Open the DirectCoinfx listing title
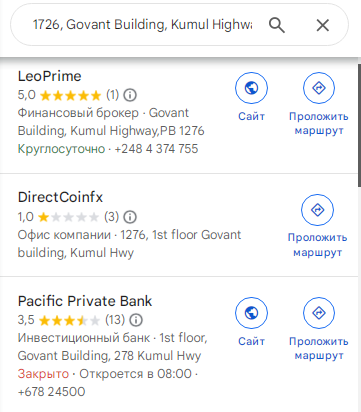The height and width of the screenshot is (412, 361). tap(60, 197)
